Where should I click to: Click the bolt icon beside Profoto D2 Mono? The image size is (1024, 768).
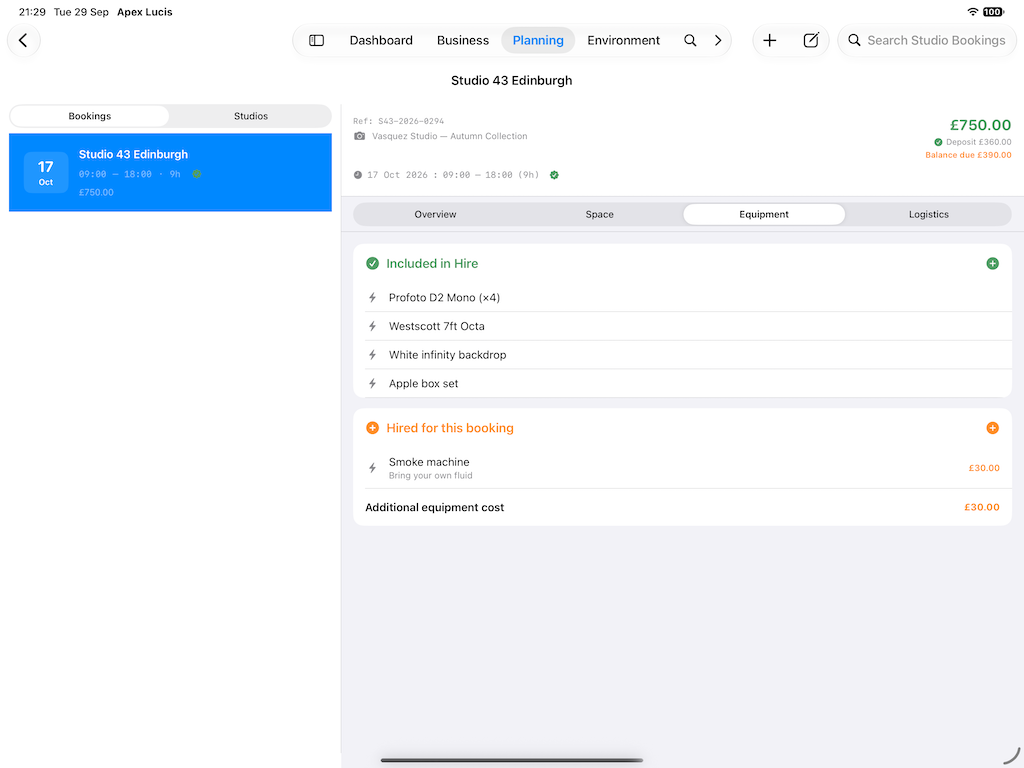pyautogui.click(x=372, y=298)
